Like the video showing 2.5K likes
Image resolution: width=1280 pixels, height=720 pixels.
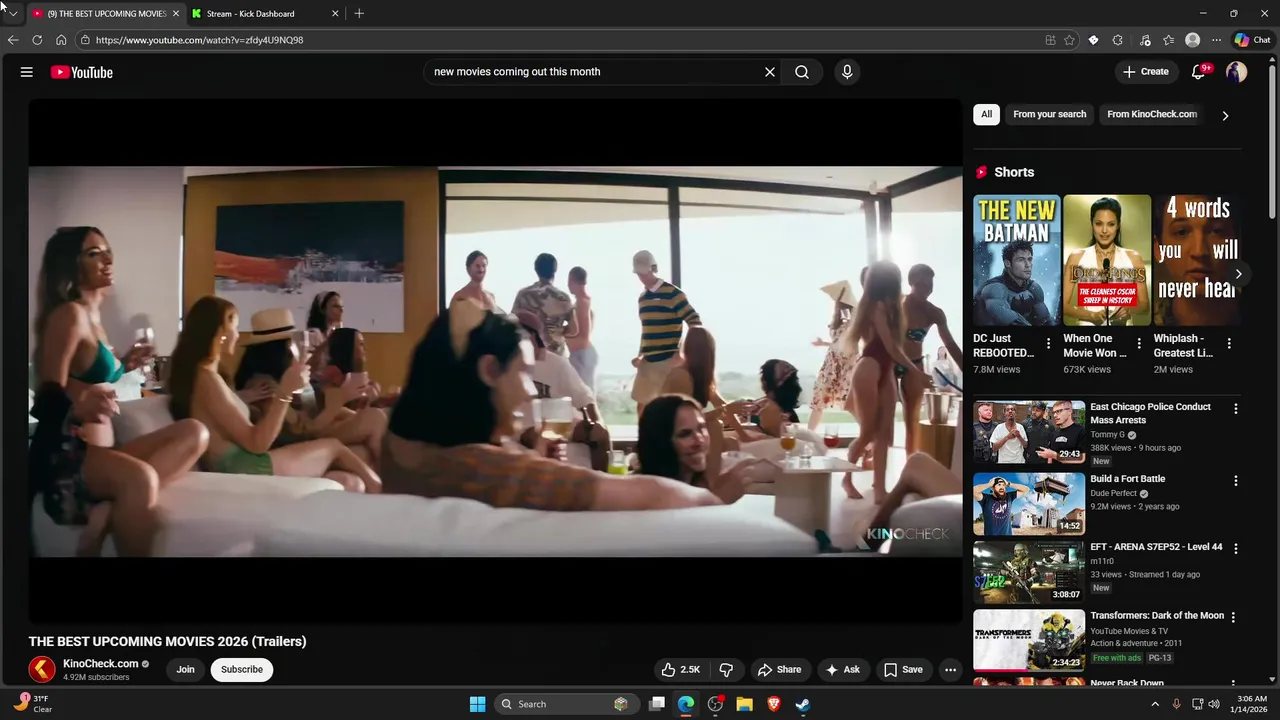(680, 669)
